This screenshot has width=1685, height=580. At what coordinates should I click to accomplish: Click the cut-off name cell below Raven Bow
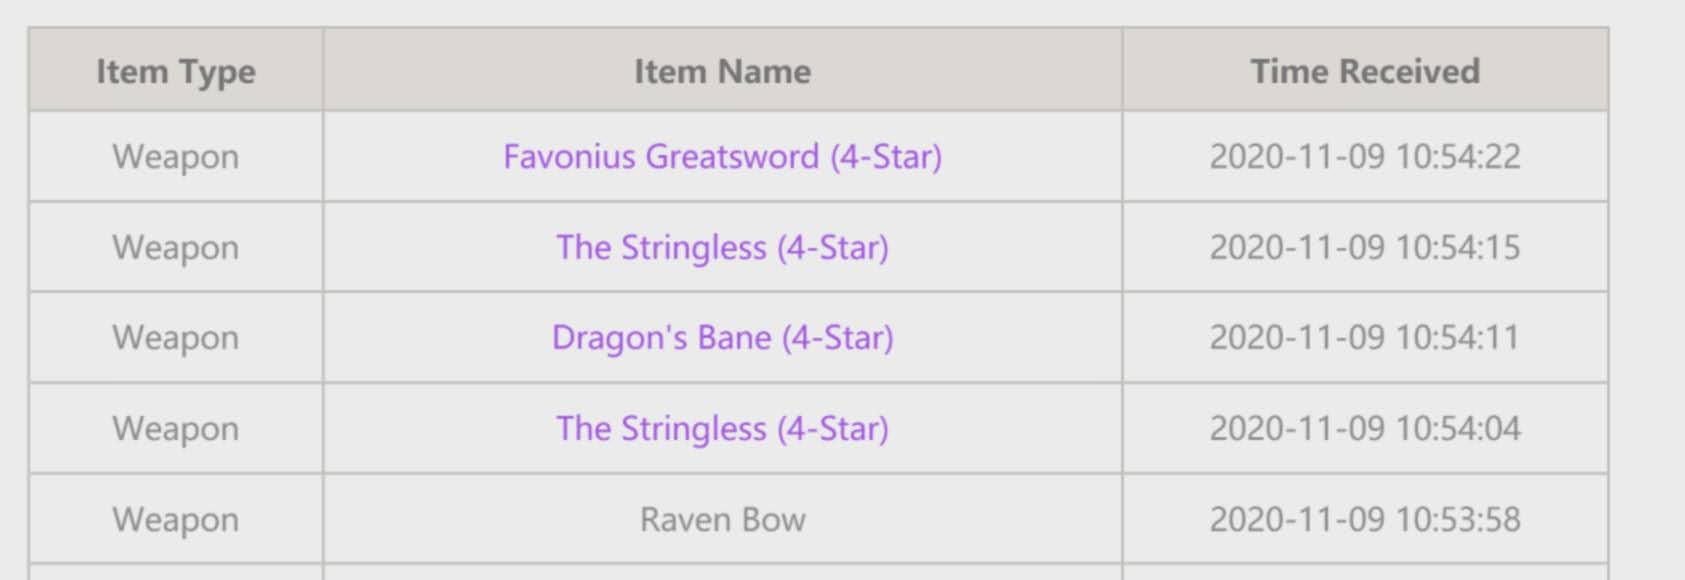tap(722, 573)
